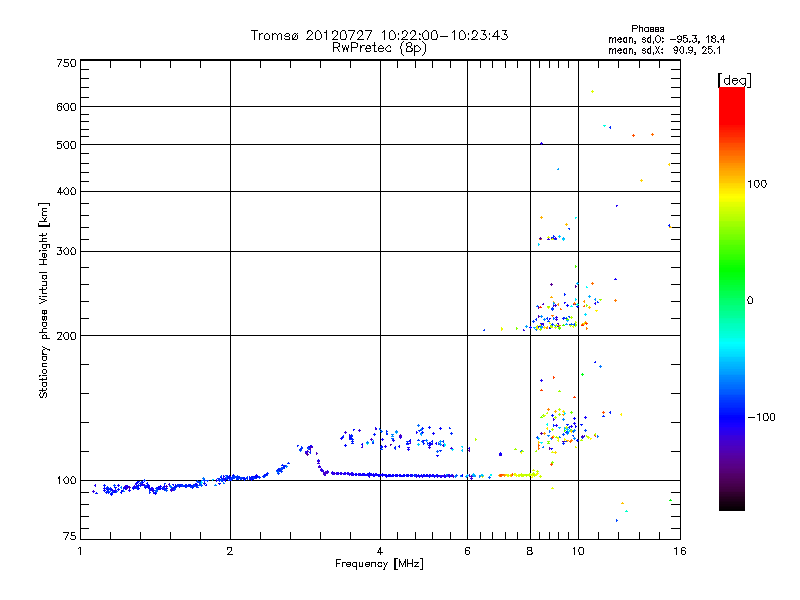The height and width of the screenshot is (600, 800).
Task: Click the y-axis label "Stationary phase Virtual Height [km]"
Action: point(43,301)
